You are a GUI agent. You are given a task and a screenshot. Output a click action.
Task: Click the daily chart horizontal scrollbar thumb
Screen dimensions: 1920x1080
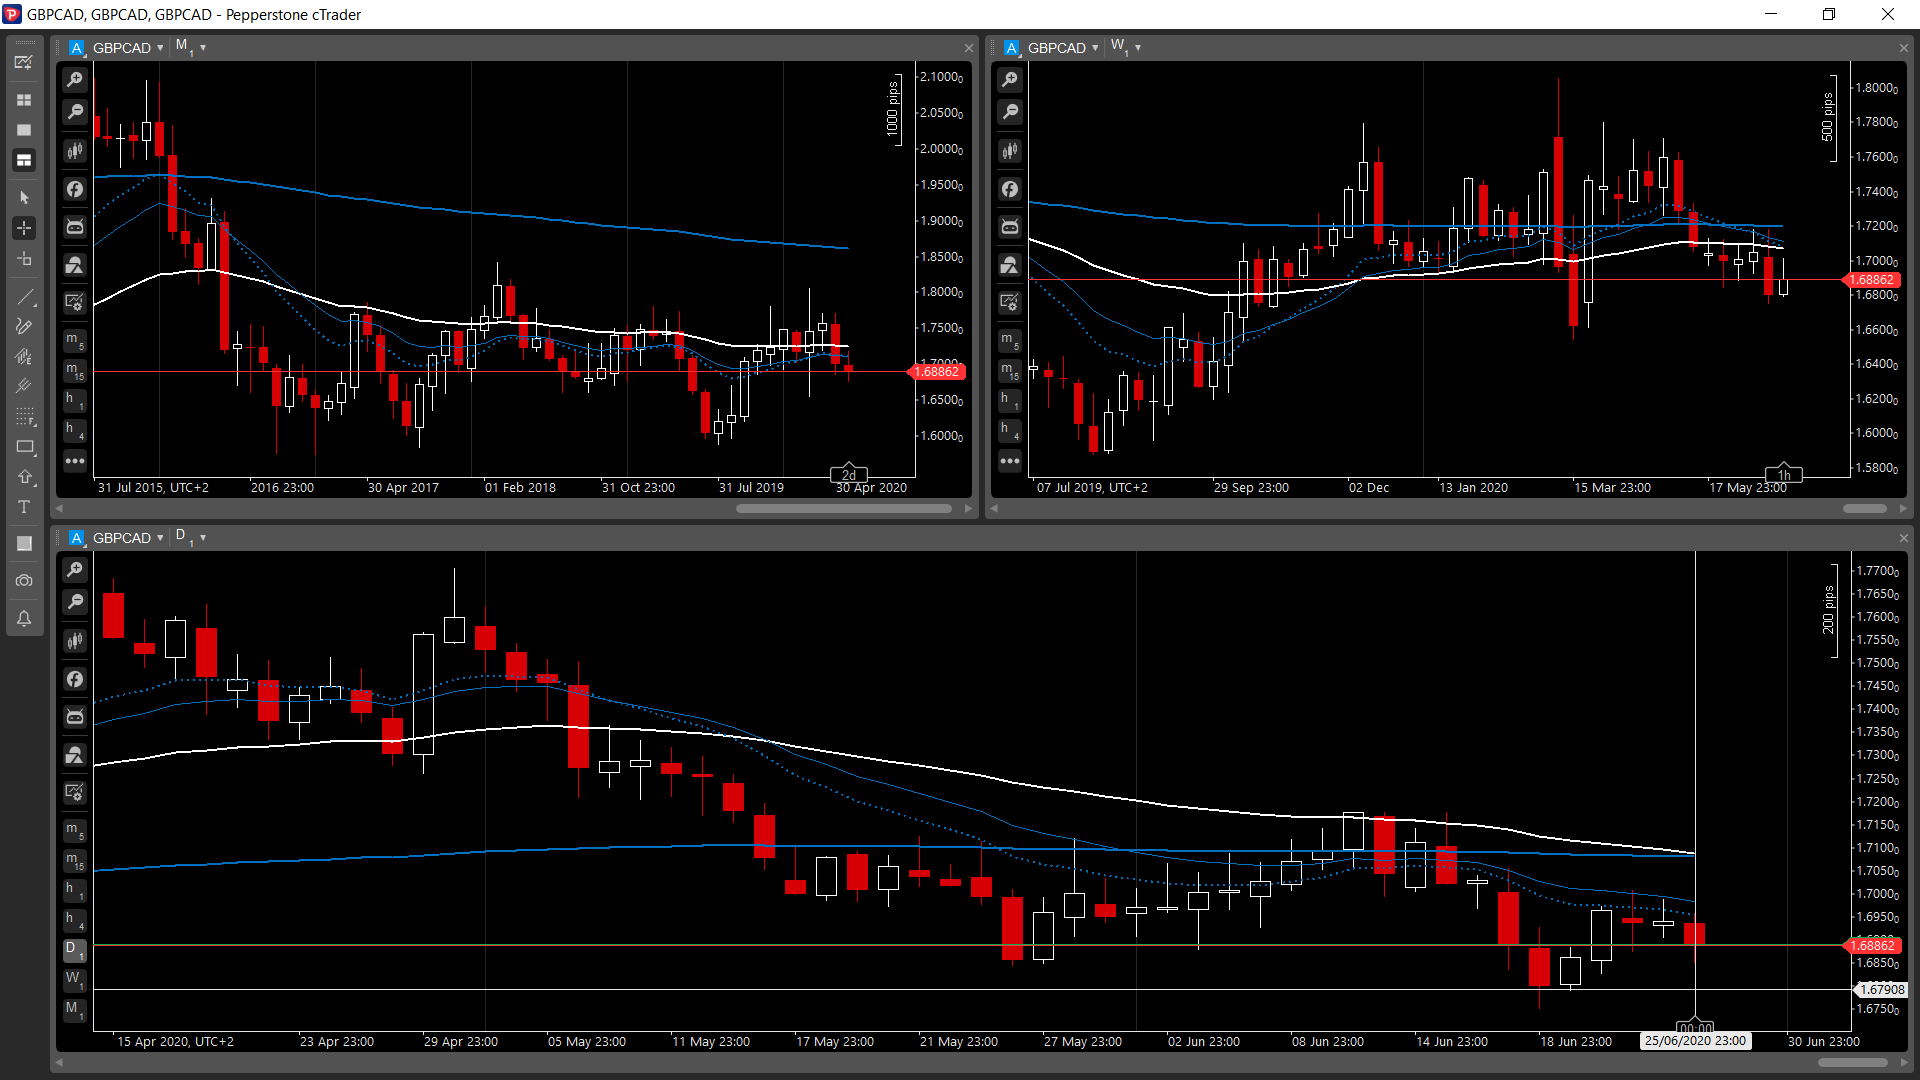point(1853,1062)
